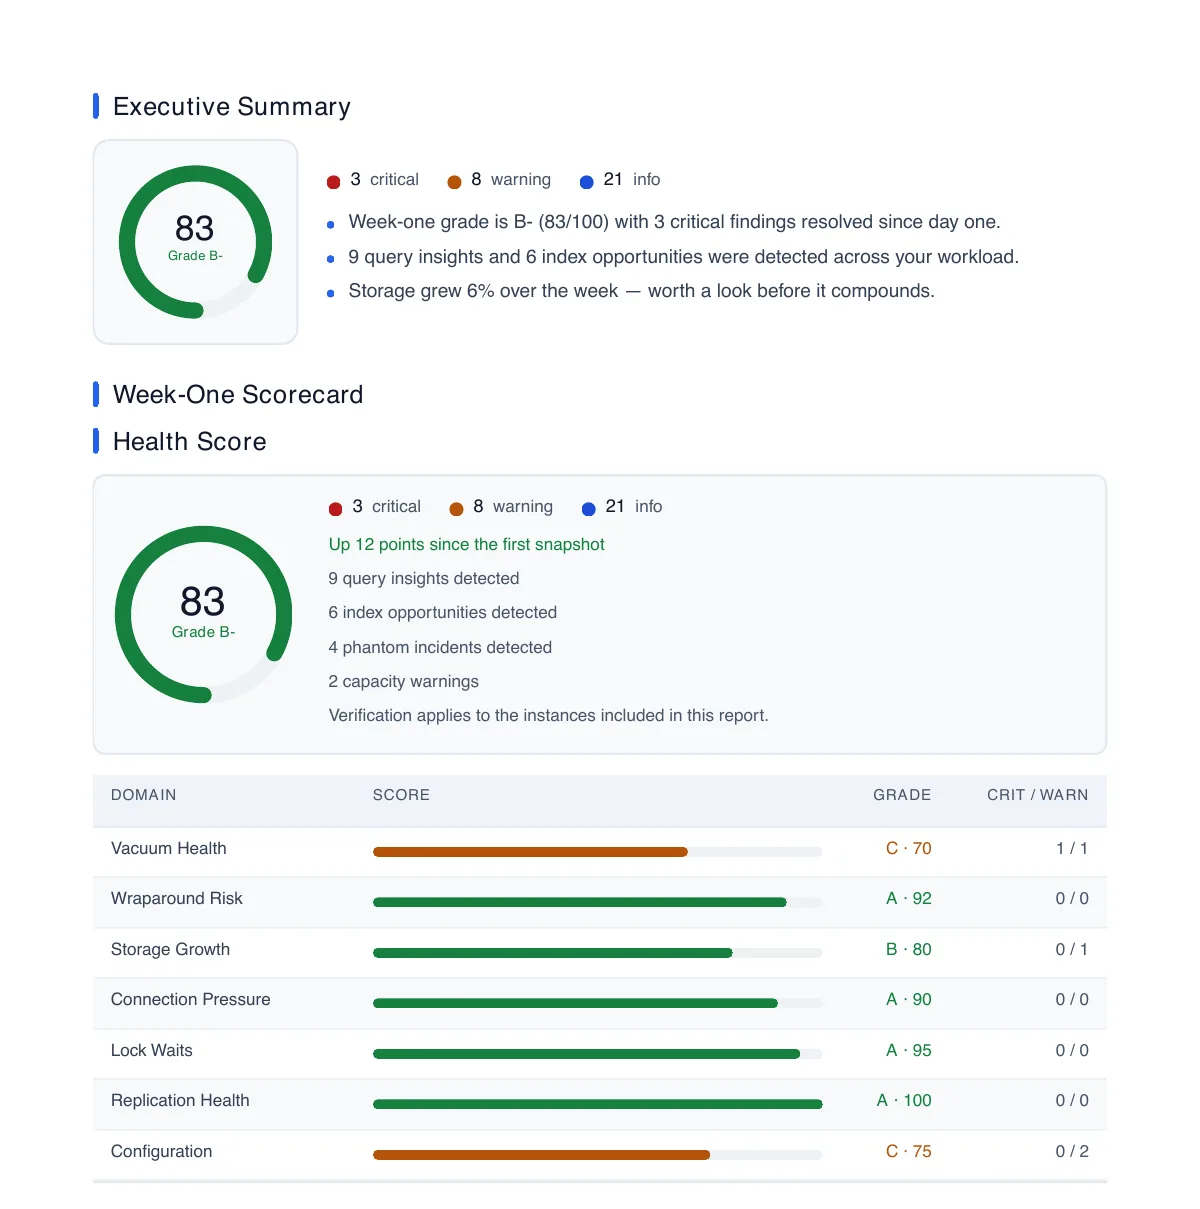This screenshot has height=1209, width=1200.
Task: Click the Wraparound Risk score bar
Action: [x=597, y=902]
